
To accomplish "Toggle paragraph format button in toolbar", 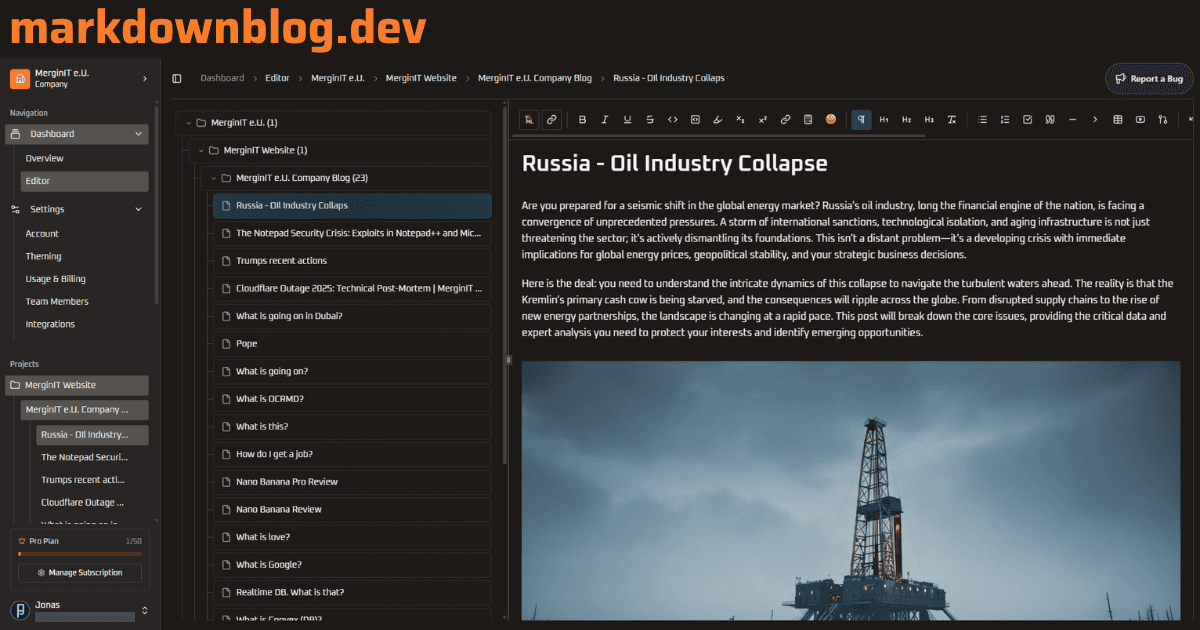I will click(861, 120).
